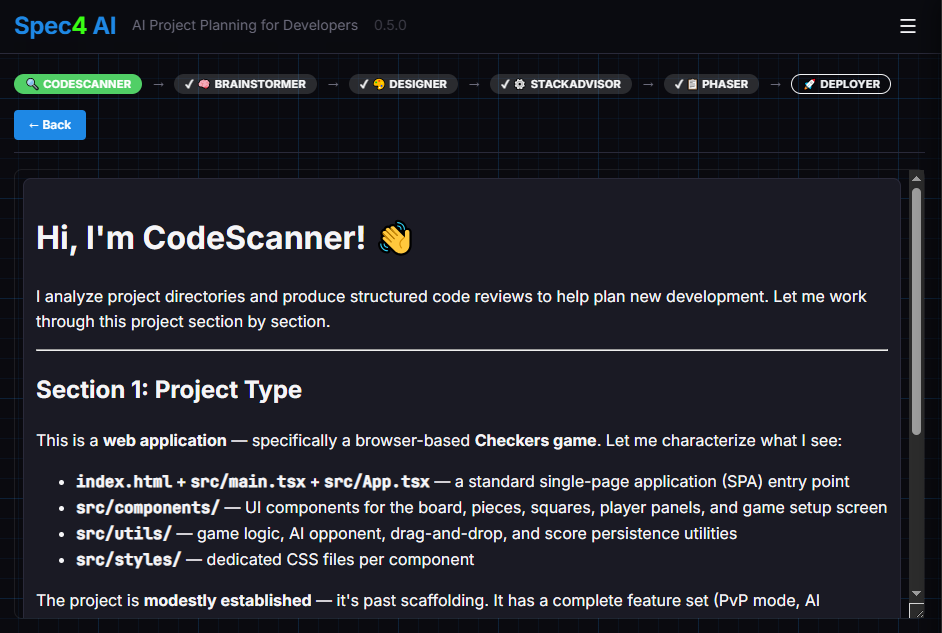
Task: Select the DEPLOYER stage tab
Action: [840, 84]
